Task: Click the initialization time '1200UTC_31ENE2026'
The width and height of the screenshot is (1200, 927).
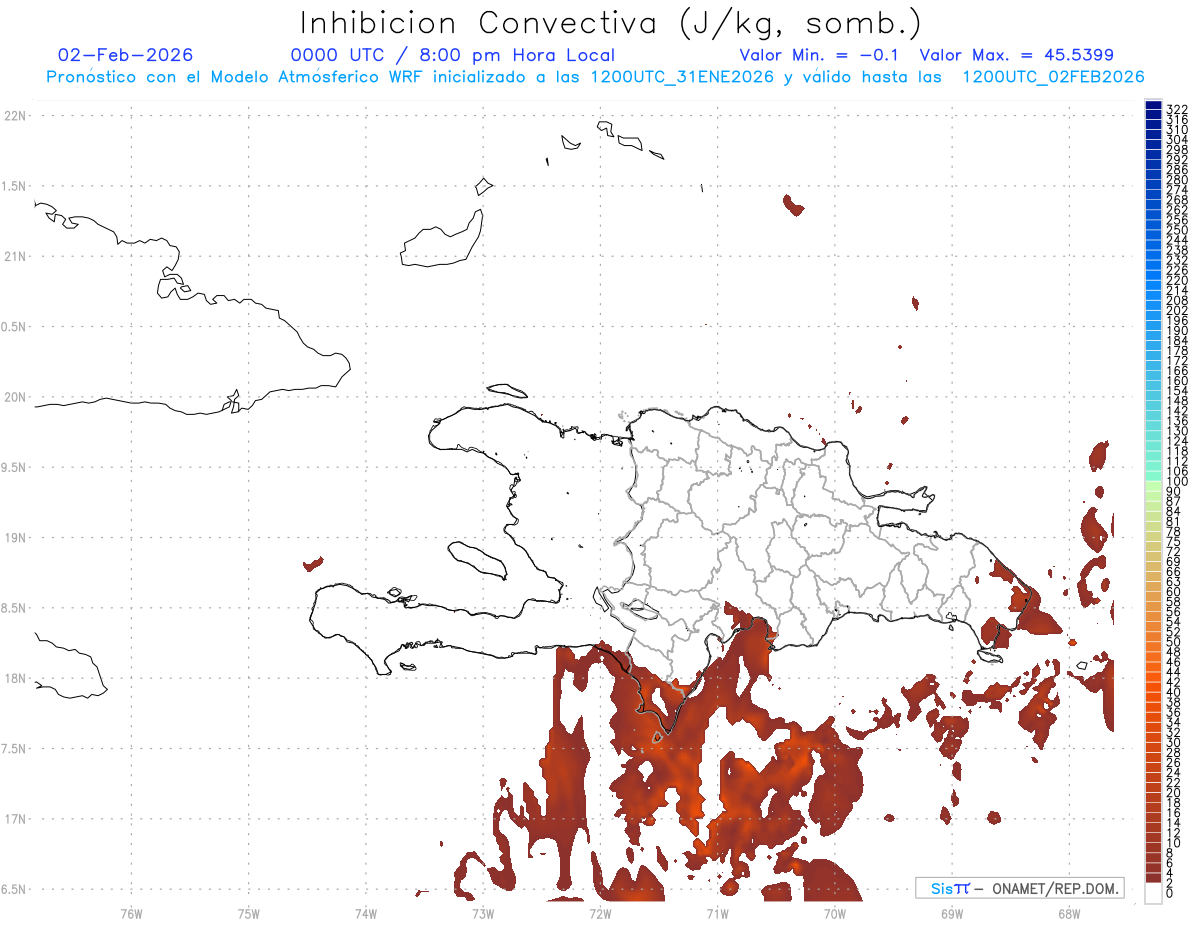Action: (x=682, y=77)
